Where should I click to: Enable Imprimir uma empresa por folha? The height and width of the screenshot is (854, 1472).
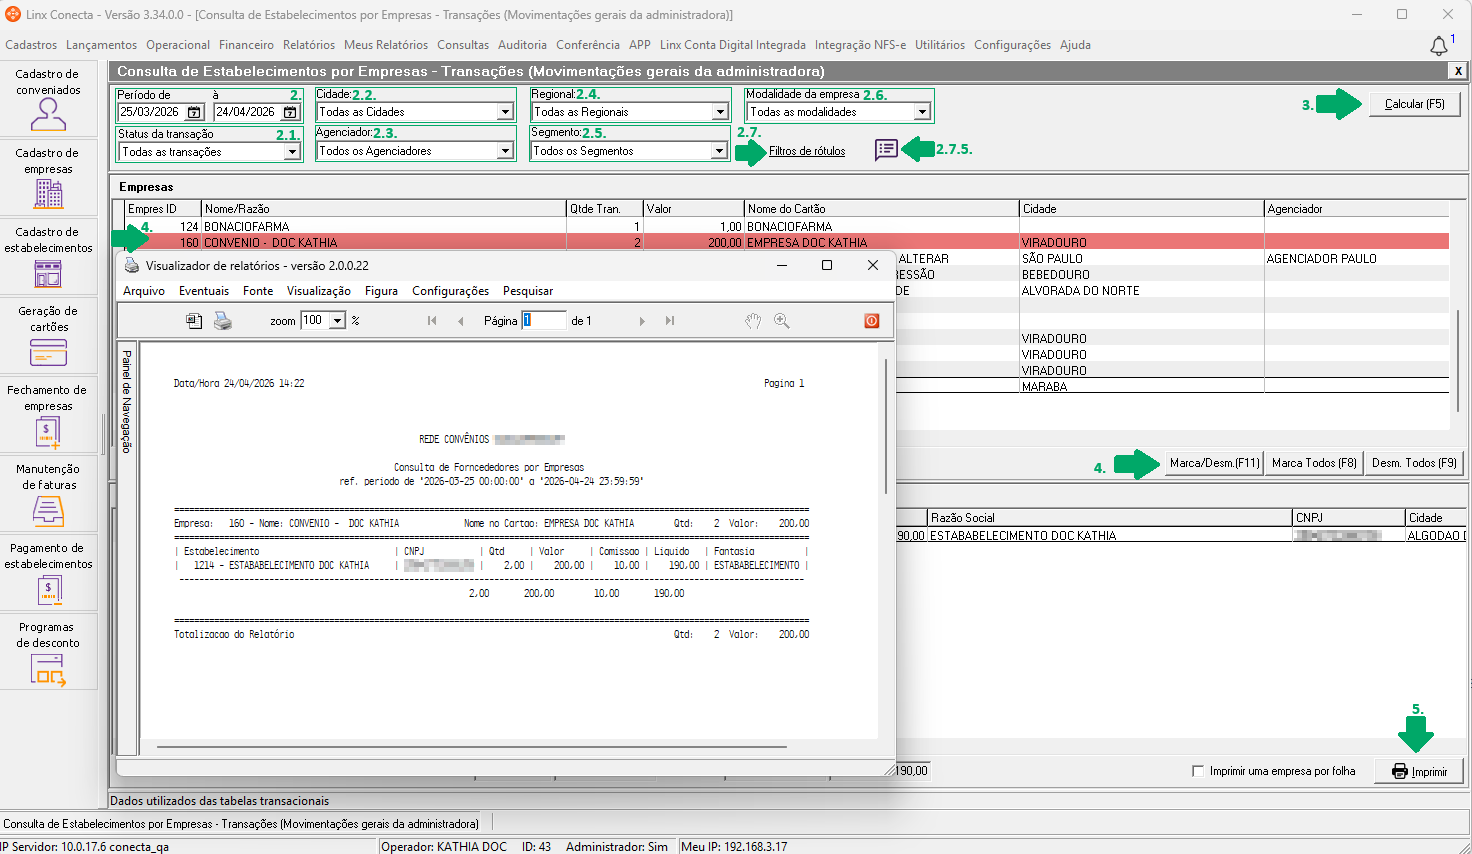(1198, 771)
